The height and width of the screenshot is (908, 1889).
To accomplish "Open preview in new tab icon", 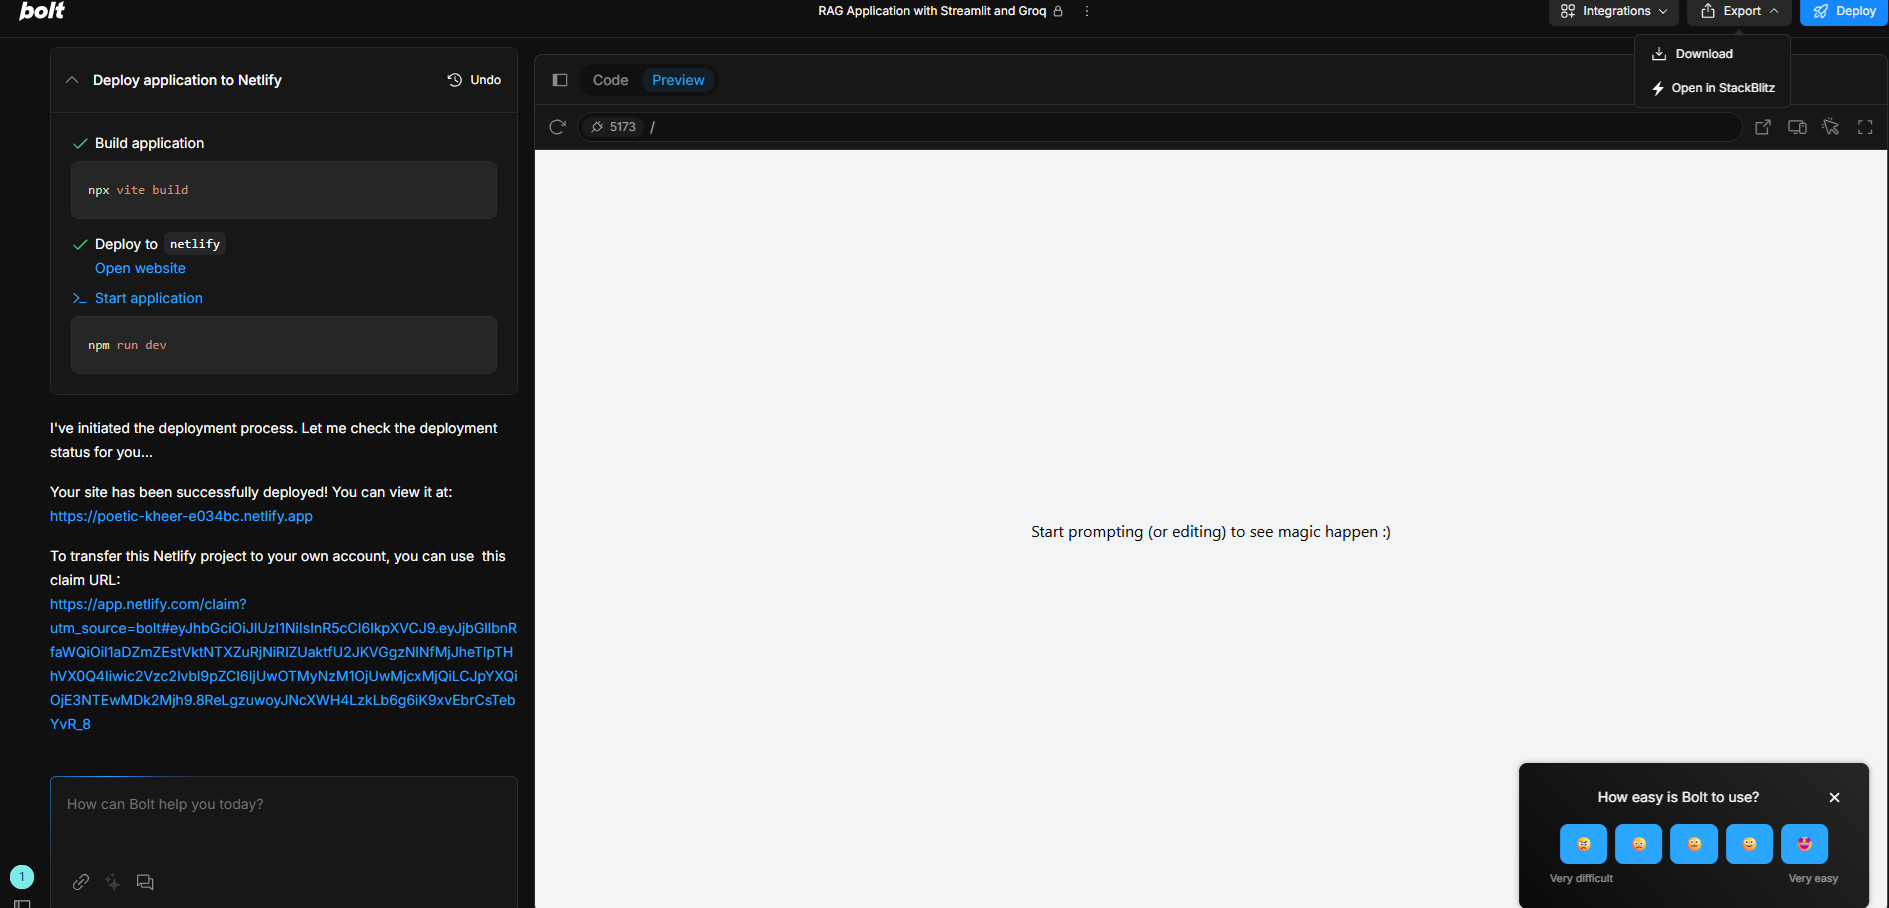I will [x=1763, y=127].
